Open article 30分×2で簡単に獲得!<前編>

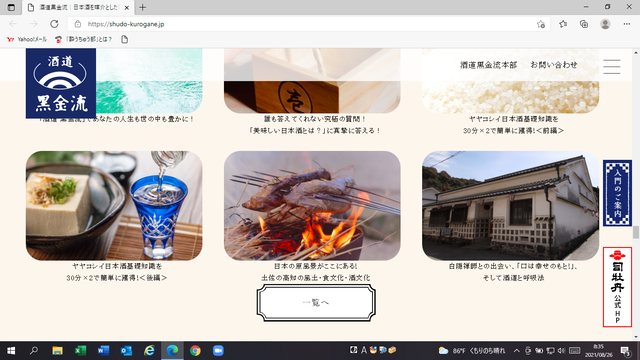(513, 131)
